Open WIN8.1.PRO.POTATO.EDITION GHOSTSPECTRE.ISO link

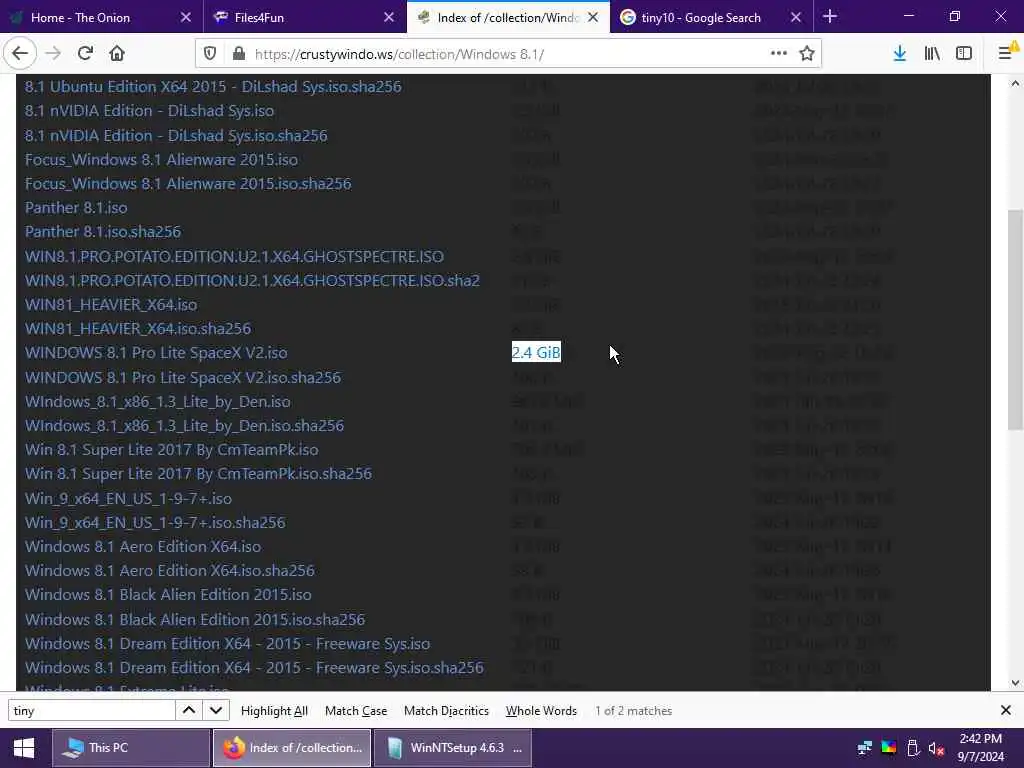pyautogui.click(x=234, y=256)
